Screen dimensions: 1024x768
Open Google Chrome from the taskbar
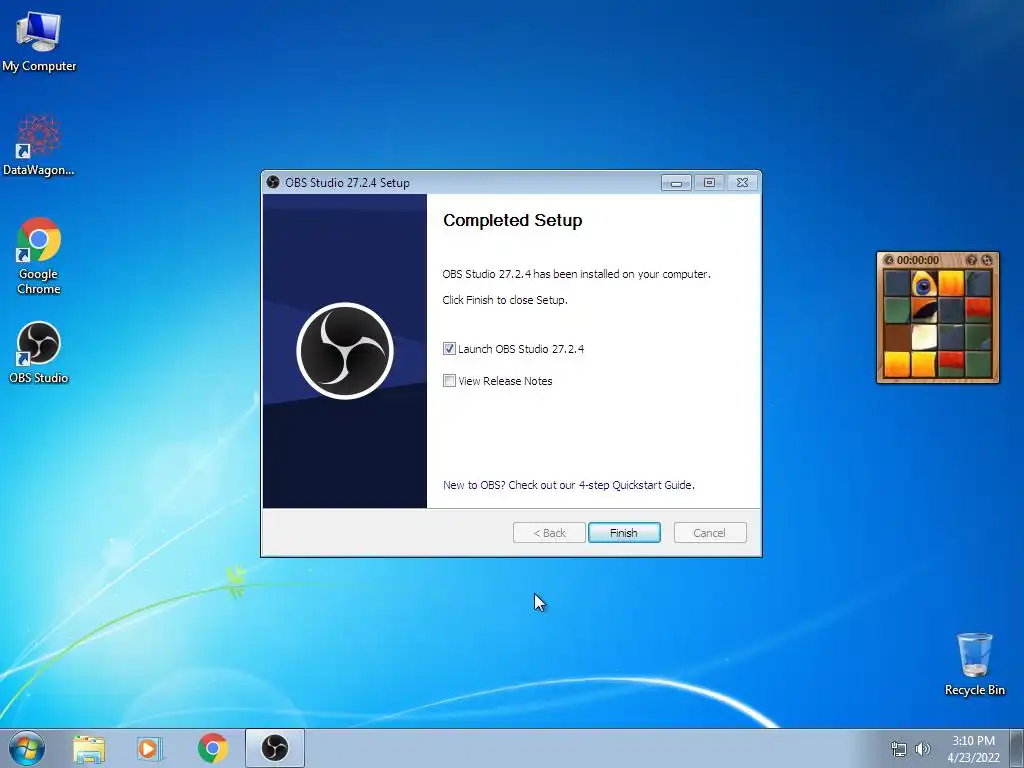[212, 748]
